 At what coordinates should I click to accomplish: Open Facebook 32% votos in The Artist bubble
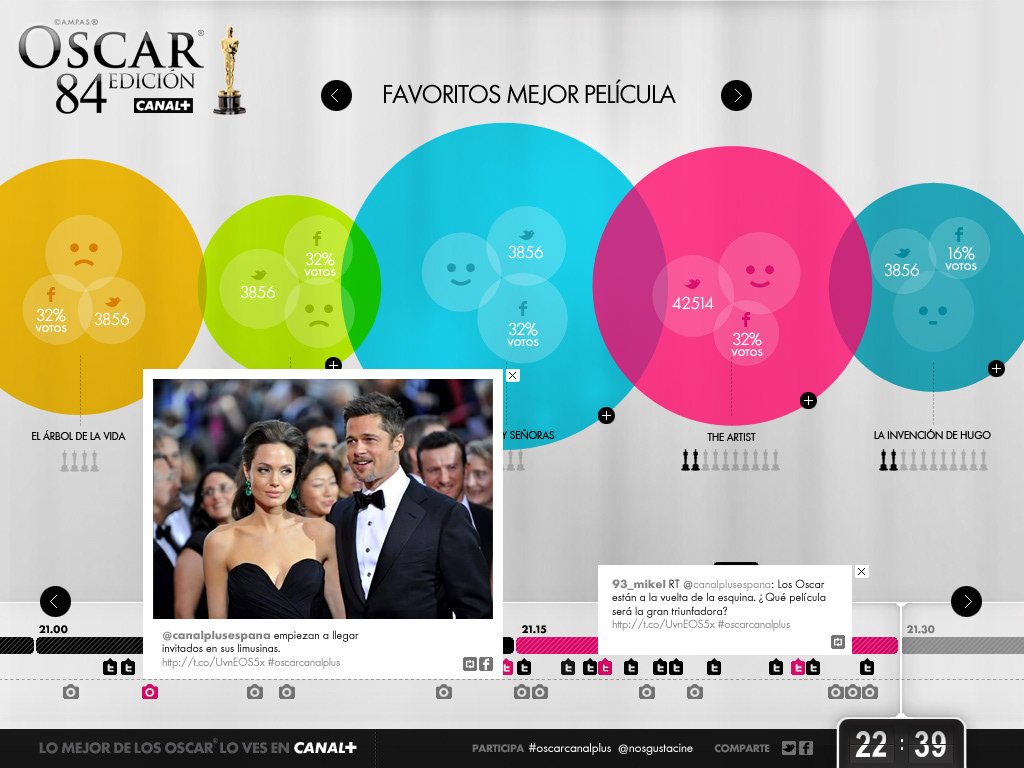tap(746, 333)
